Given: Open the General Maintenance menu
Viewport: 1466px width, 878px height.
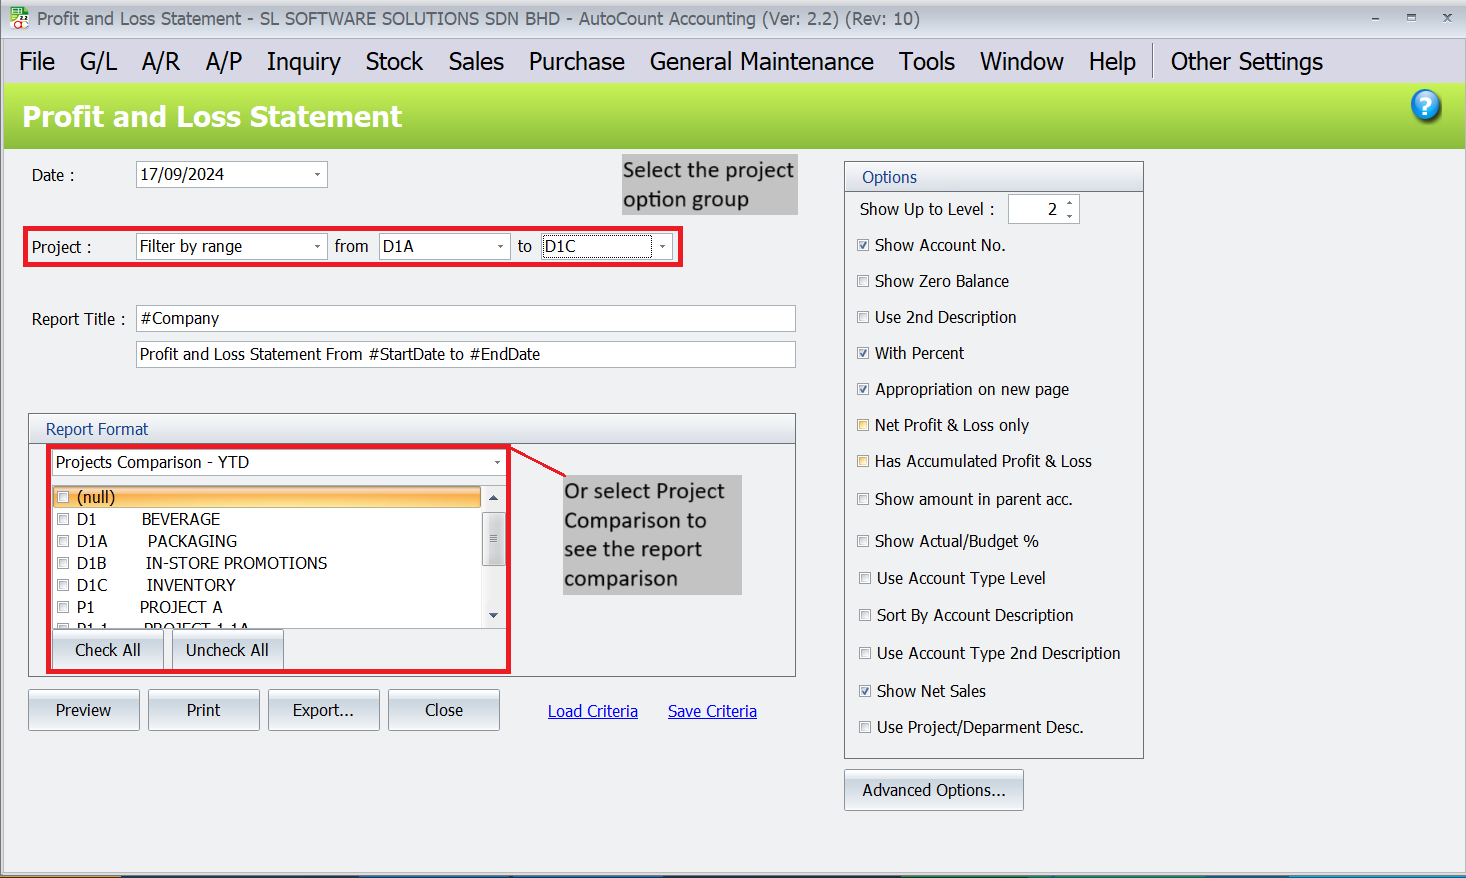Looking at the screenshot, I should (x=761, y=62).
